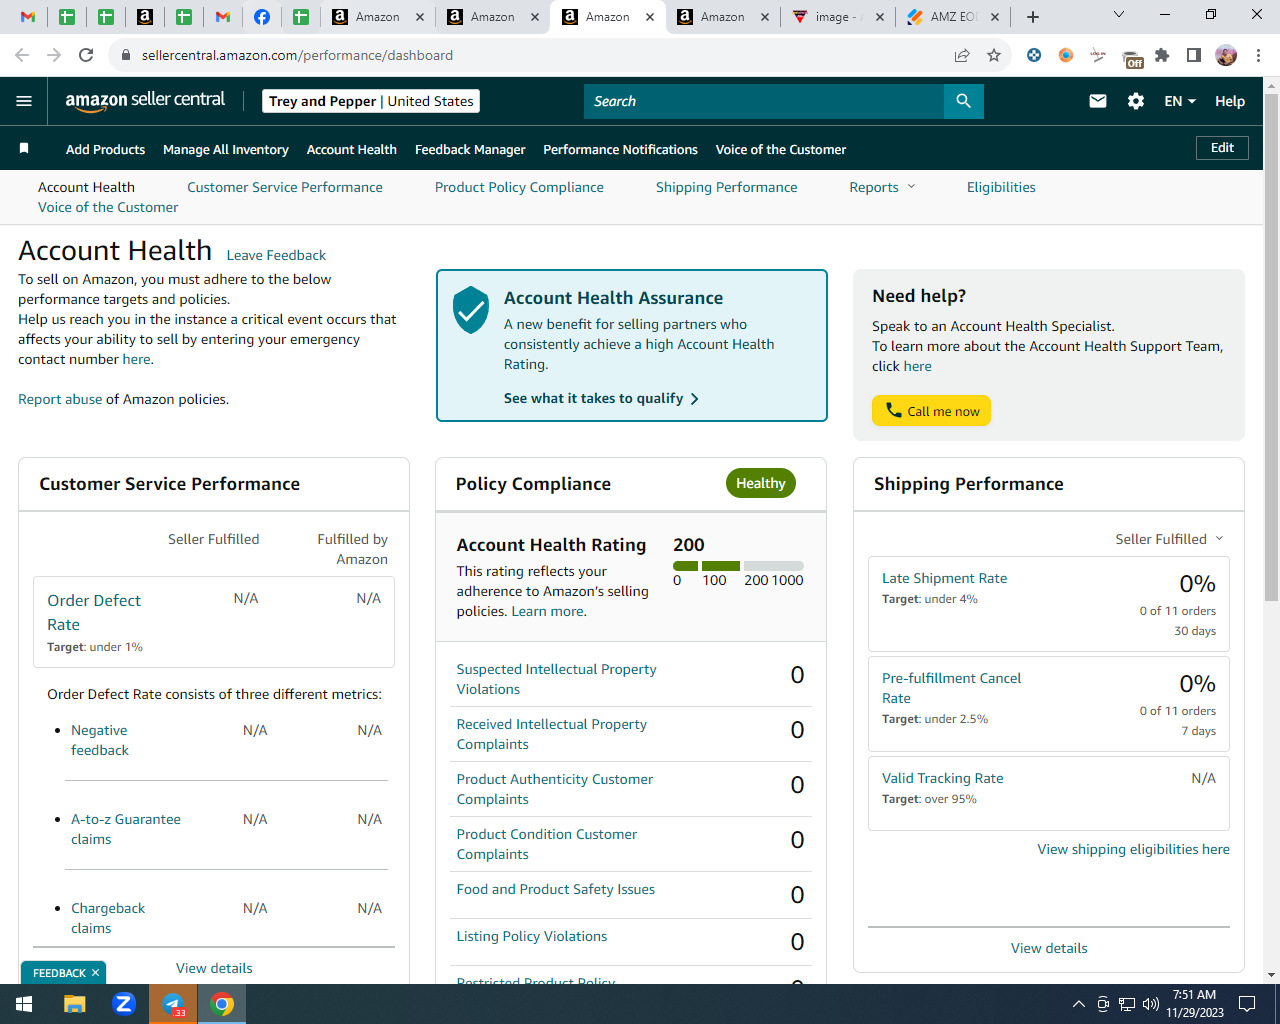This screenshot has width=1280, height=1024.
Task: Click the Leave Feedback link
Action: (276, 255)
